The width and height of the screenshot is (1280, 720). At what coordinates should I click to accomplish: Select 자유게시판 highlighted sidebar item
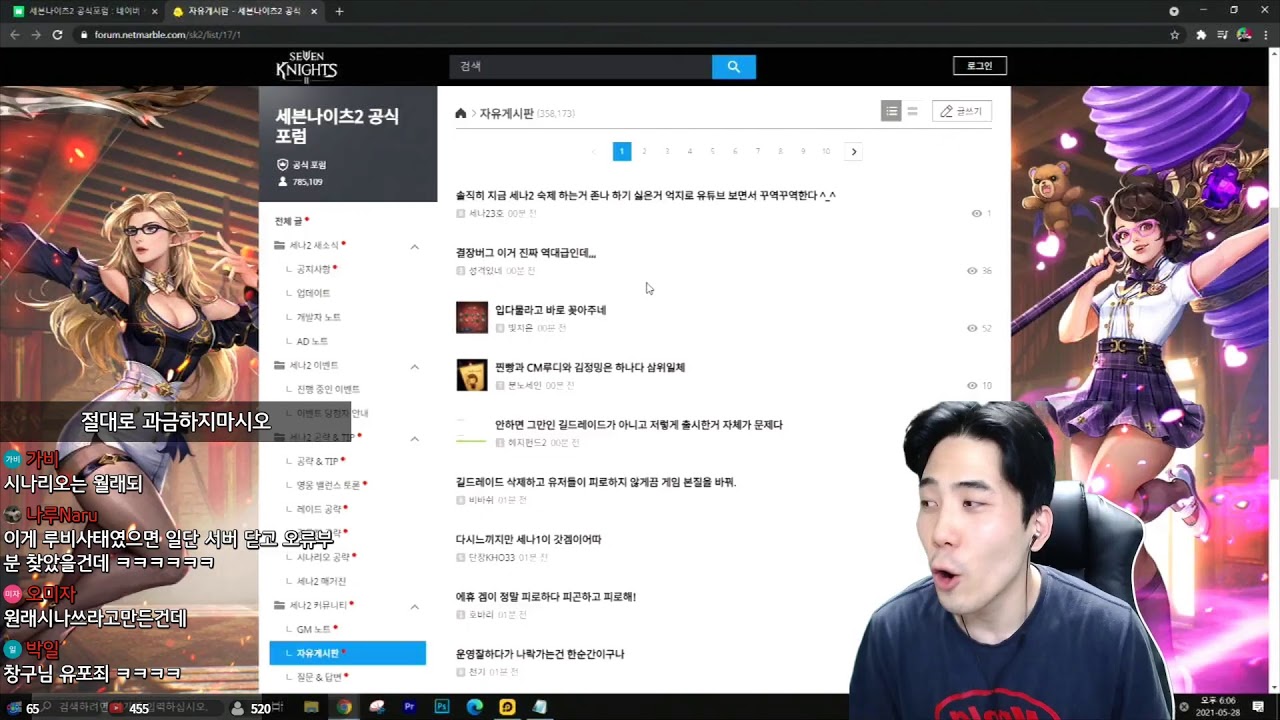(x=347, y=653)
